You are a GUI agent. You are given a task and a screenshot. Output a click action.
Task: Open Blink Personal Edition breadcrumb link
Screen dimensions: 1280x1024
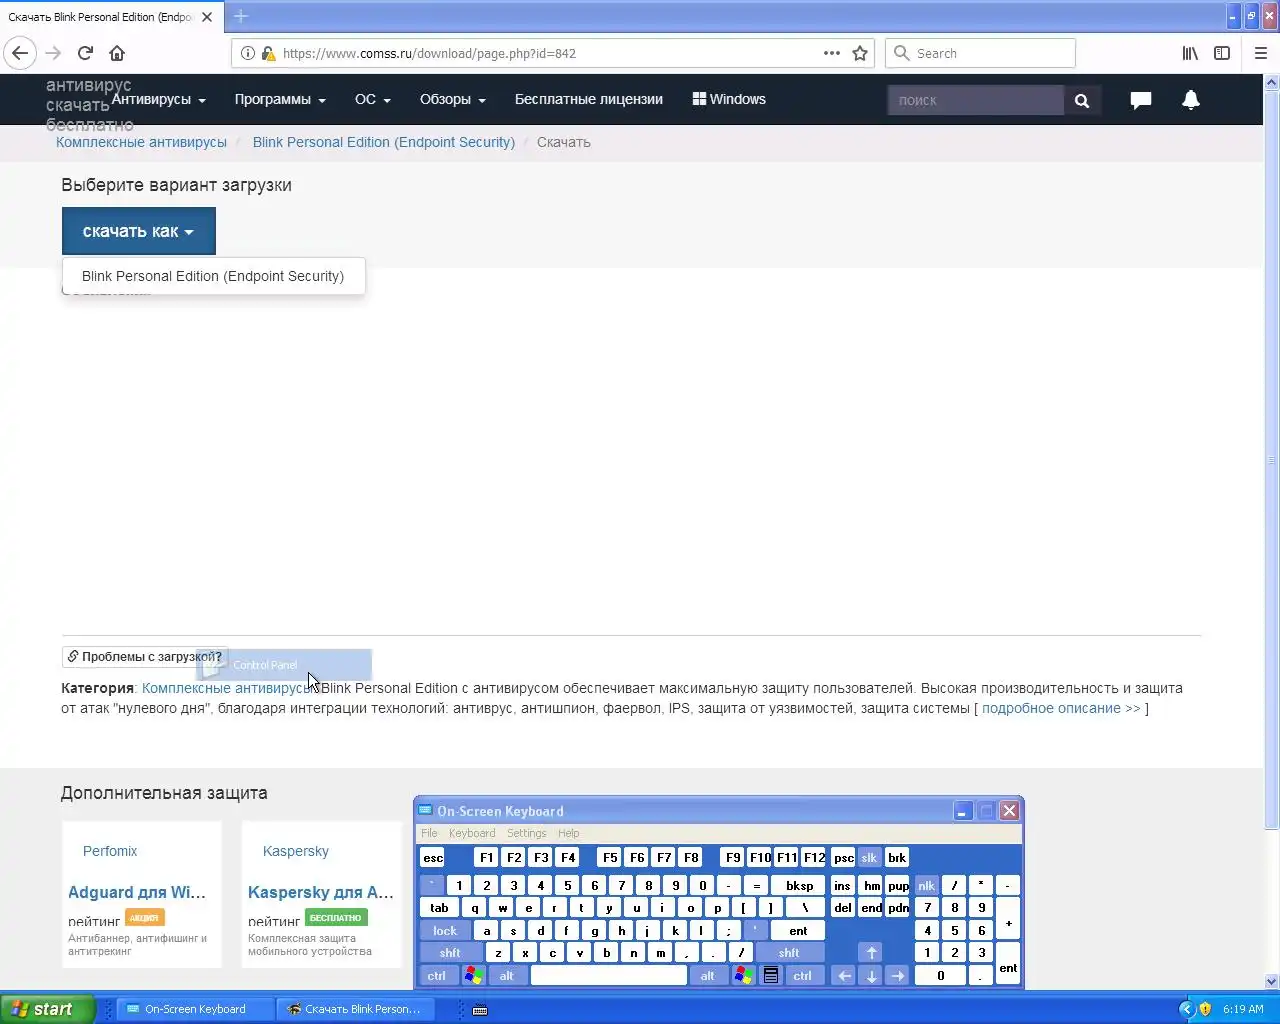click(384, 142)
